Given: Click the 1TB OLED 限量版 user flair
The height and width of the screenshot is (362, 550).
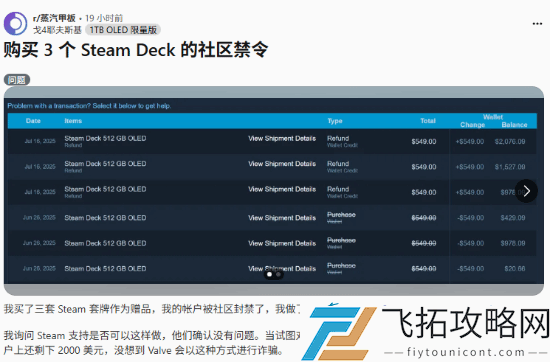Looking at the screenshot, I should tap(123, 30).
